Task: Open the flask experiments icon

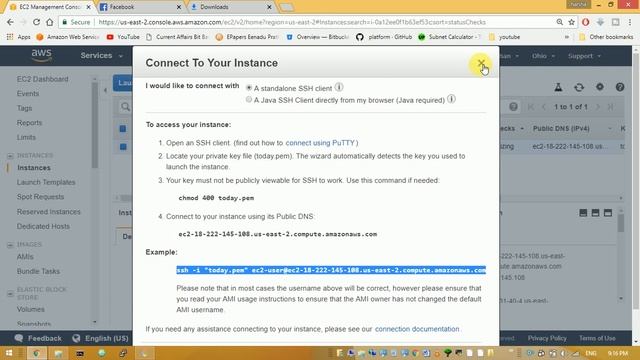Action: click(x=558, y=87)
